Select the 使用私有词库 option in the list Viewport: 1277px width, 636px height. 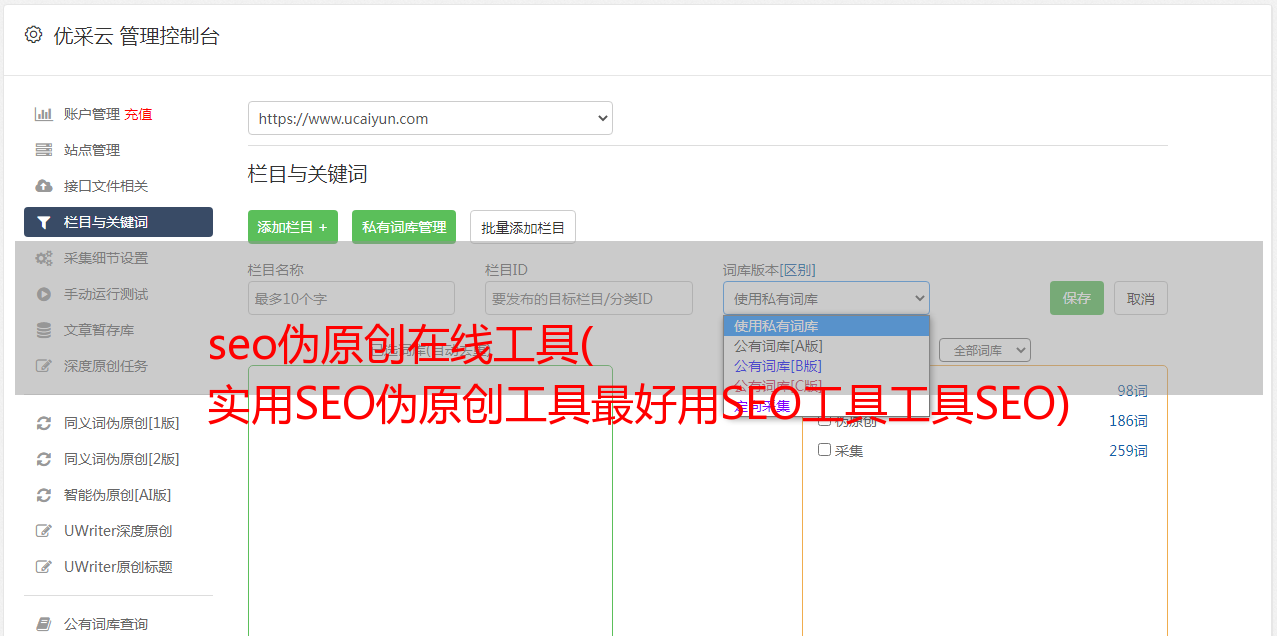[826, 326]
